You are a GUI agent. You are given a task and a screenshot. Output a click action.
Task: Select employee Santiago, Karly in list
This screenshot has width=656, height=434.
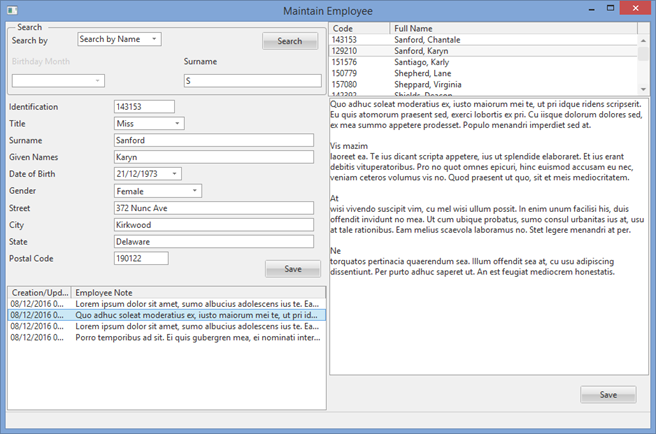484,62
